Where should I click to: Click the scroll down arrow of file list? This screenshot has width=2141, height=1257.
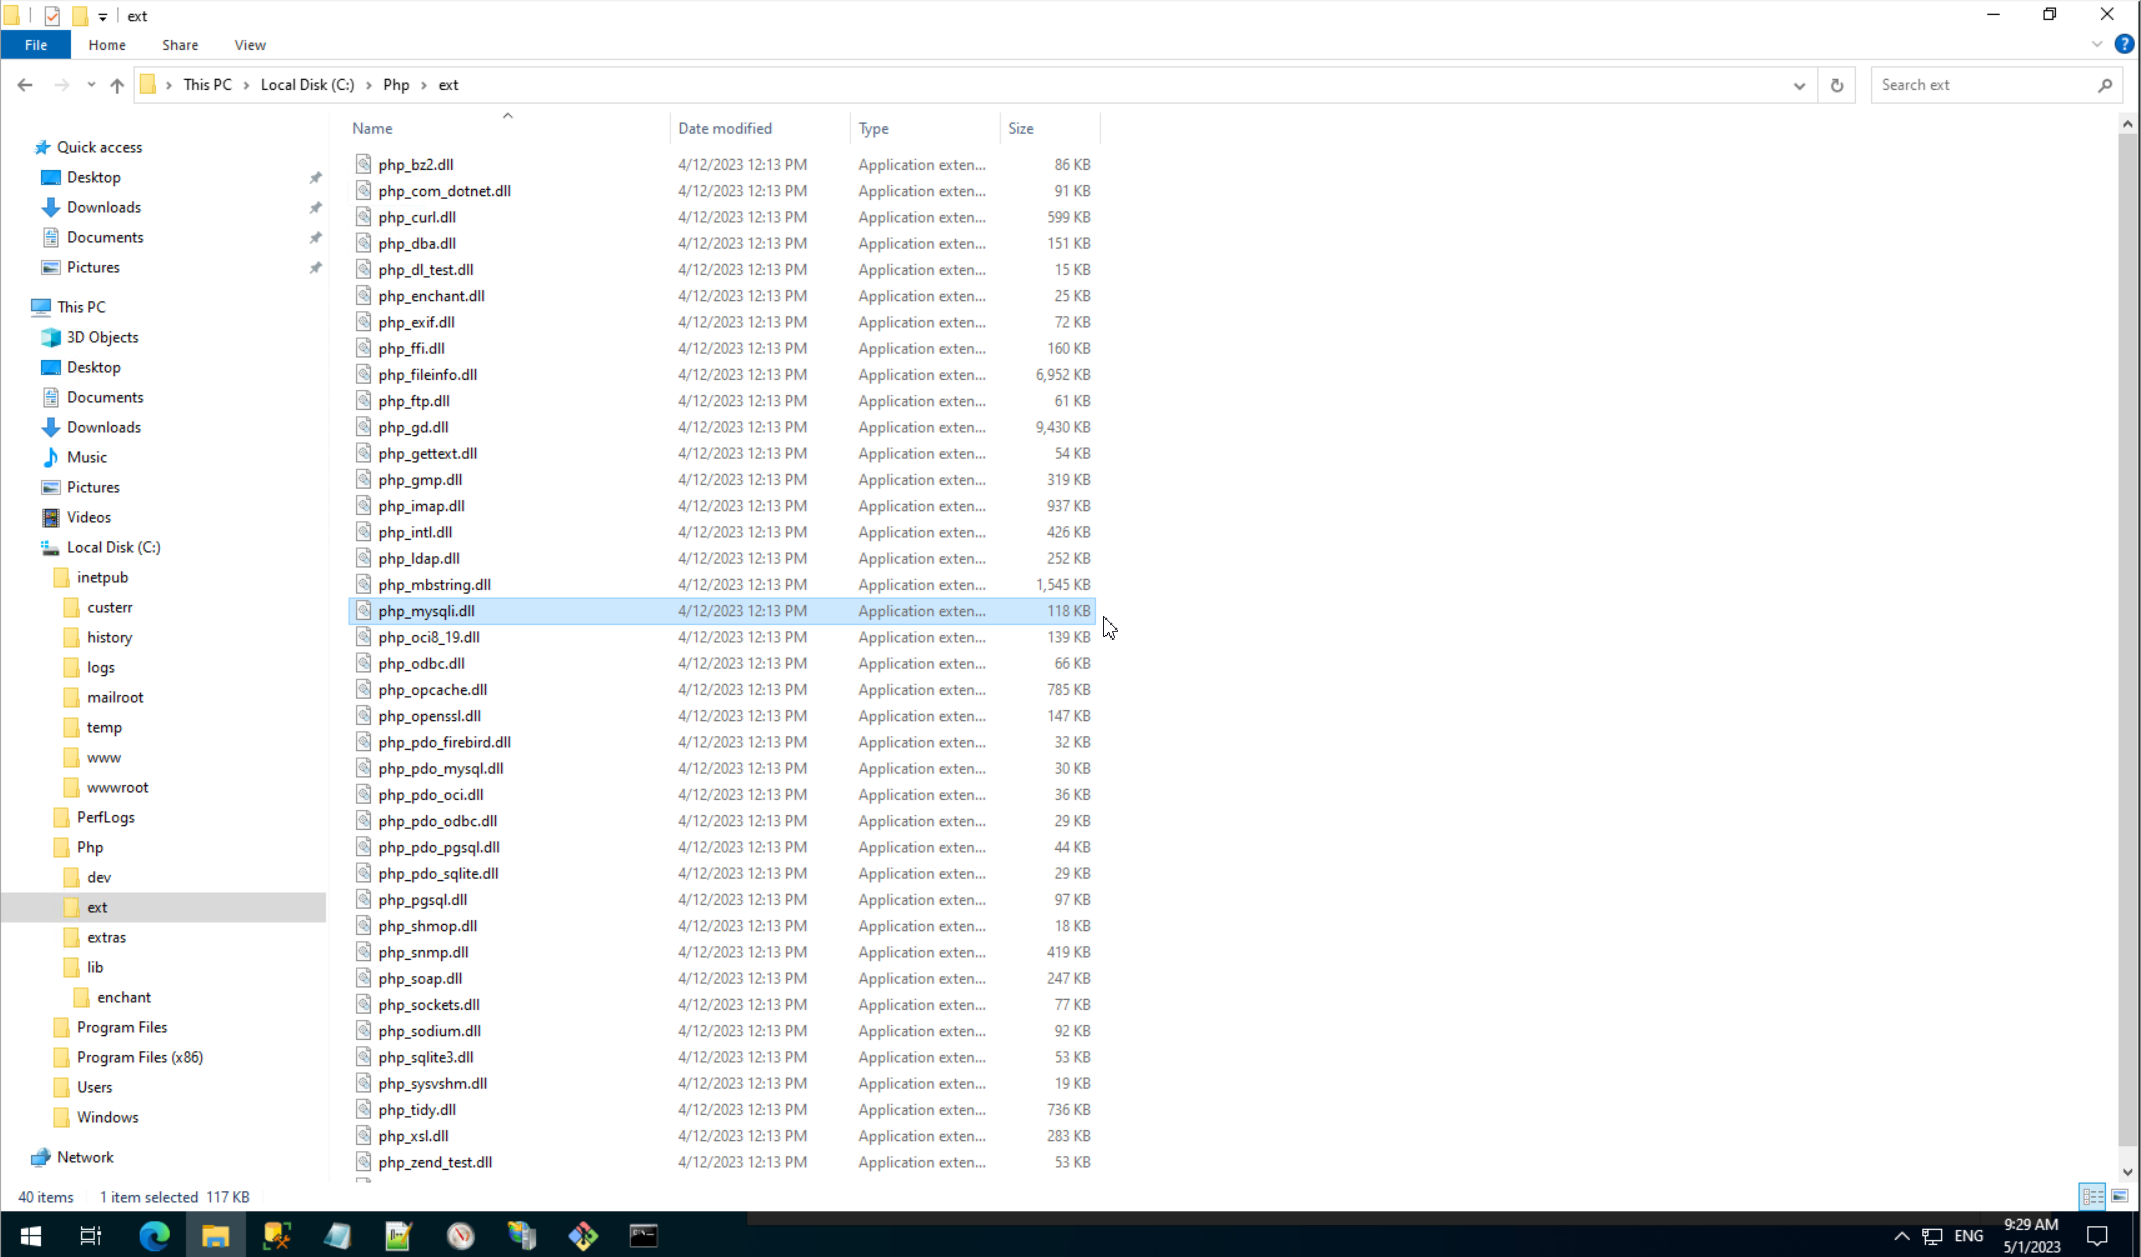[x=2127, y=1171]
